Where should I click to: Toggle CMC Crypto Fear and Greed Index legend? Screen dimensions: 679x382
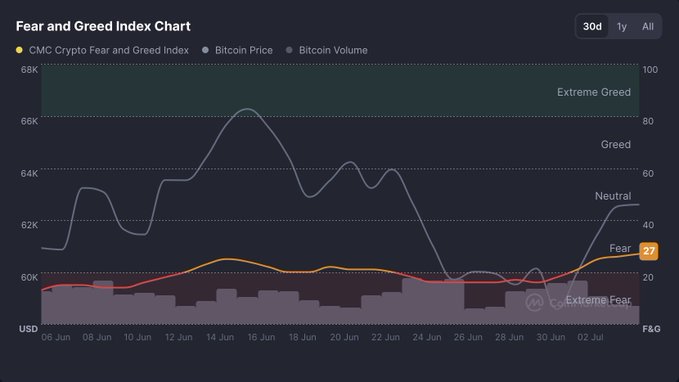102,50
